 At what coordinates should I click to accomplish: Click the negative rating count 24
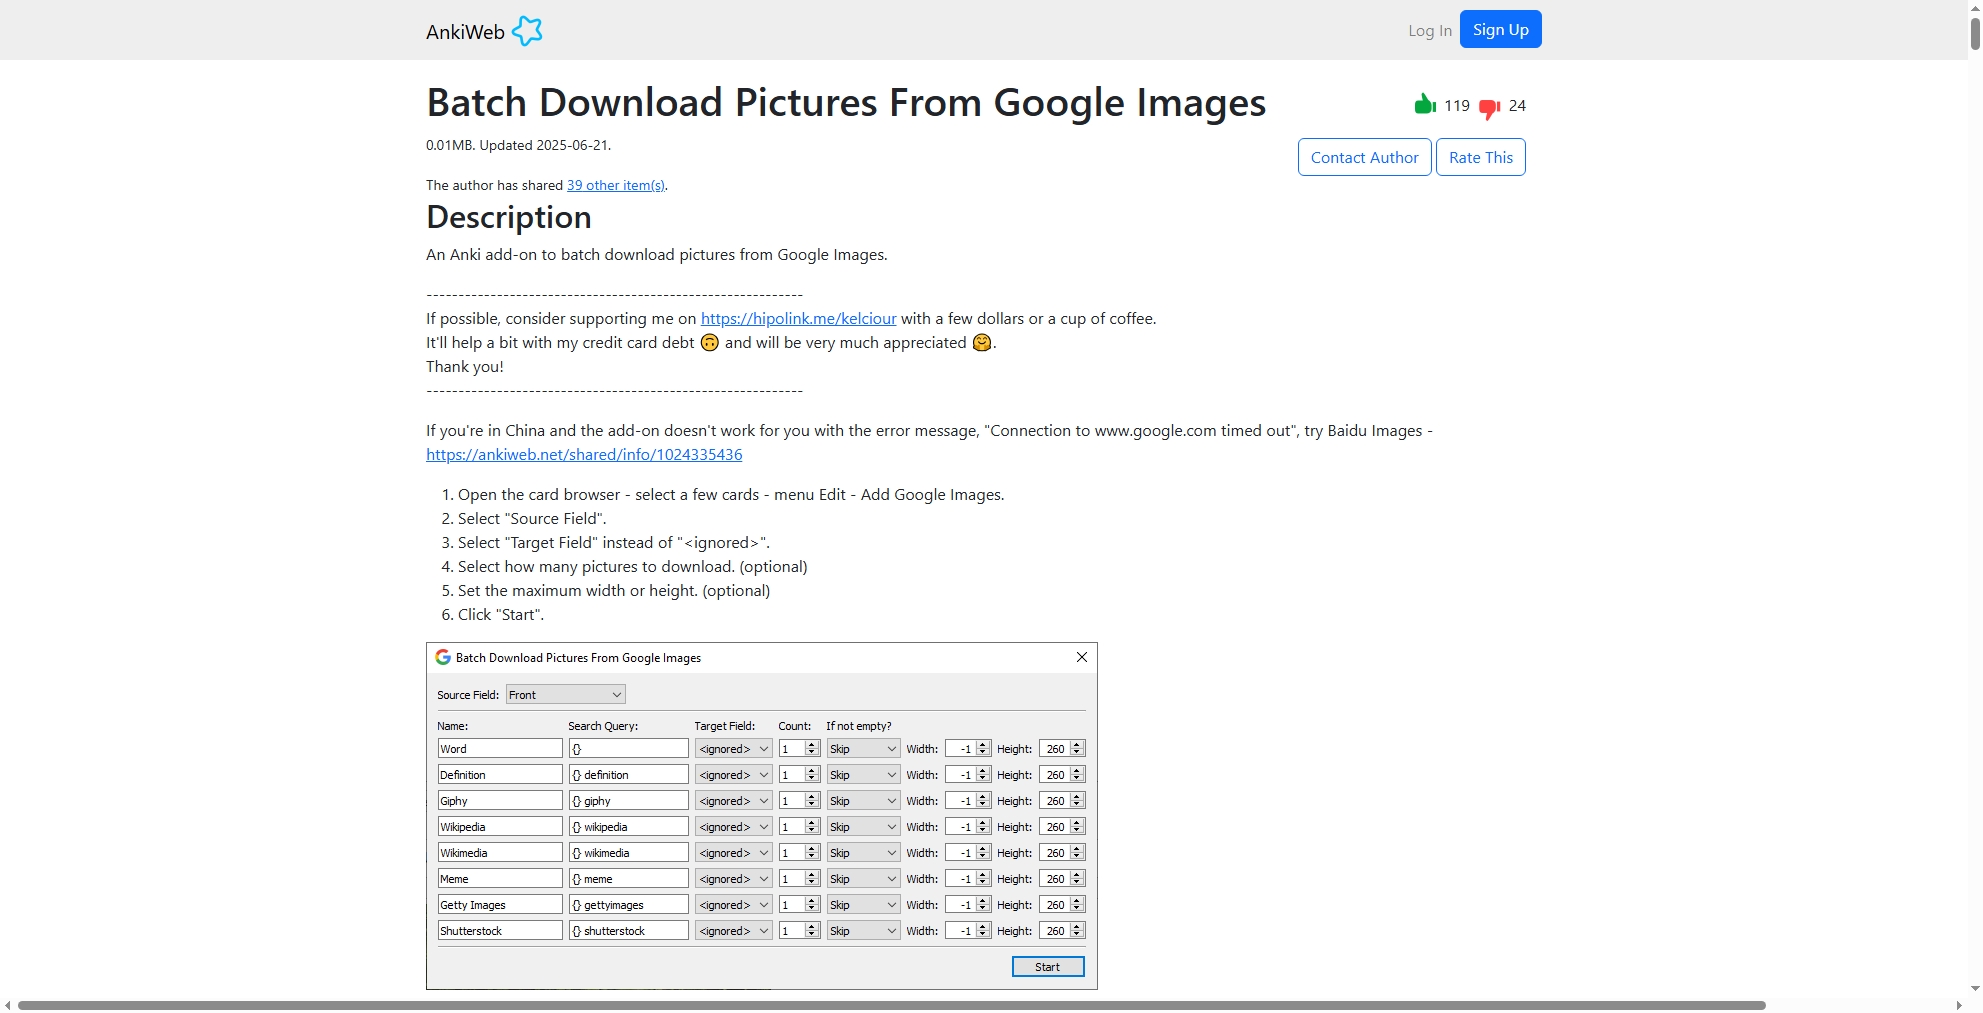coord(1517,105)
